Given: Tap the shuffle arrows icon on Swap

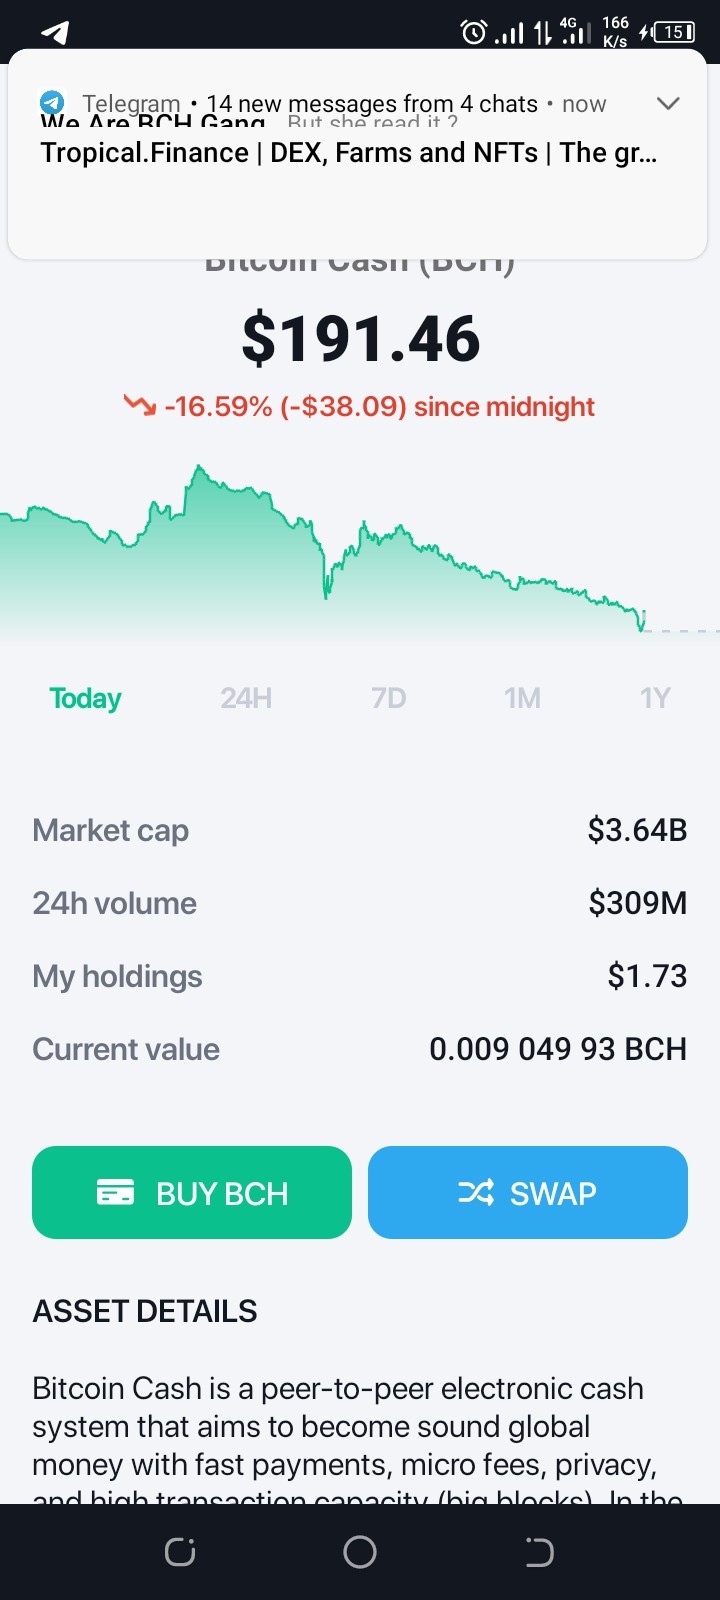Looking at the screenshot, I should pyautogui.click(x=476, y=1192).
